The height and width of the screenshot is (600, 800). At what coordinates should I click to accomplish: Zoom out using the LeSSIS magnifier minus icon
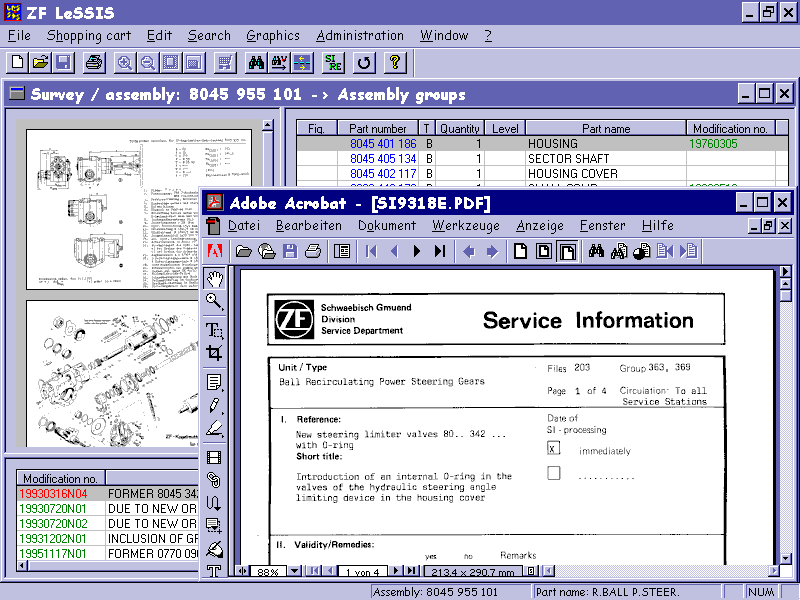pos(147,63)
